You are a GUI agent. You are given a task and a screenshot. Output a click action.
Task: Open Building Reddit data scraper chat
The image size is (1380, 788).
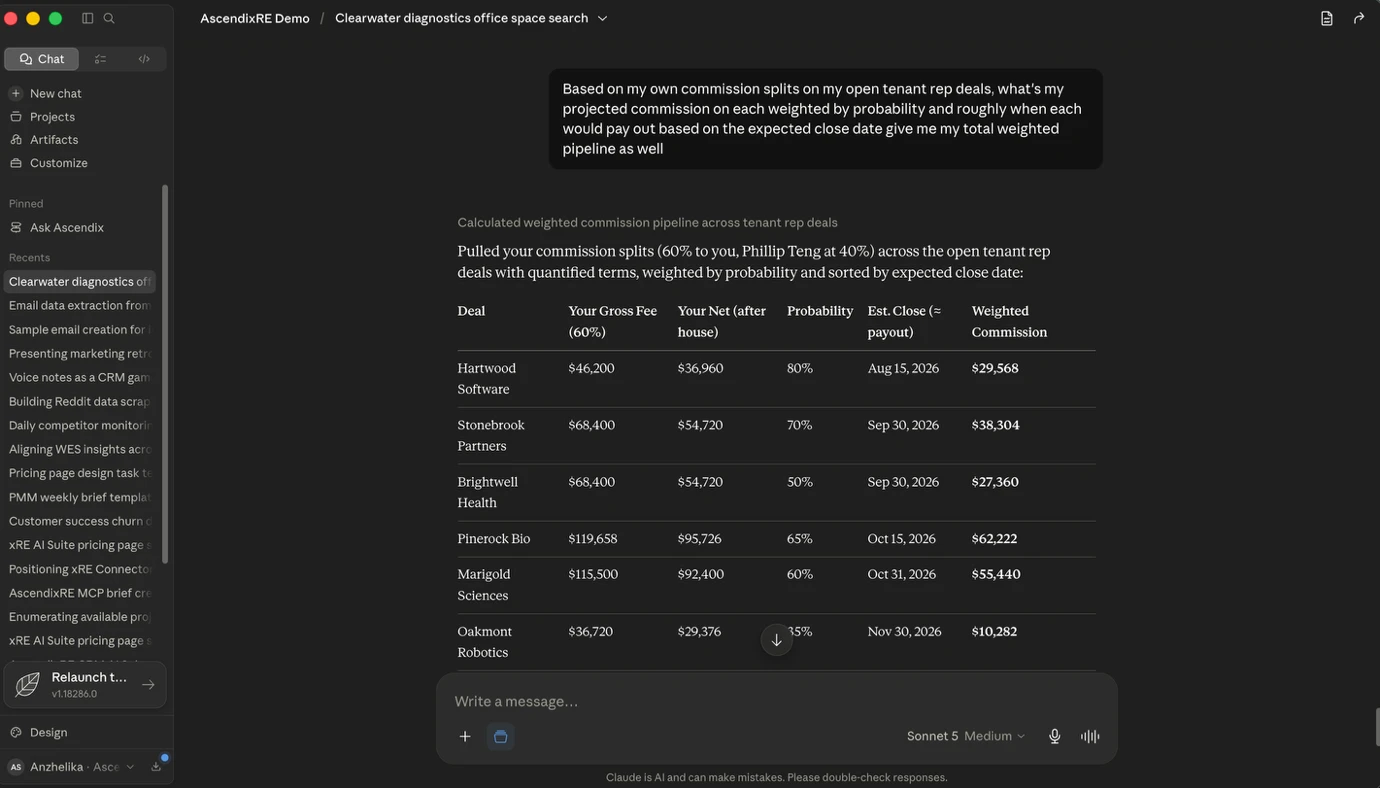[80, 401]
